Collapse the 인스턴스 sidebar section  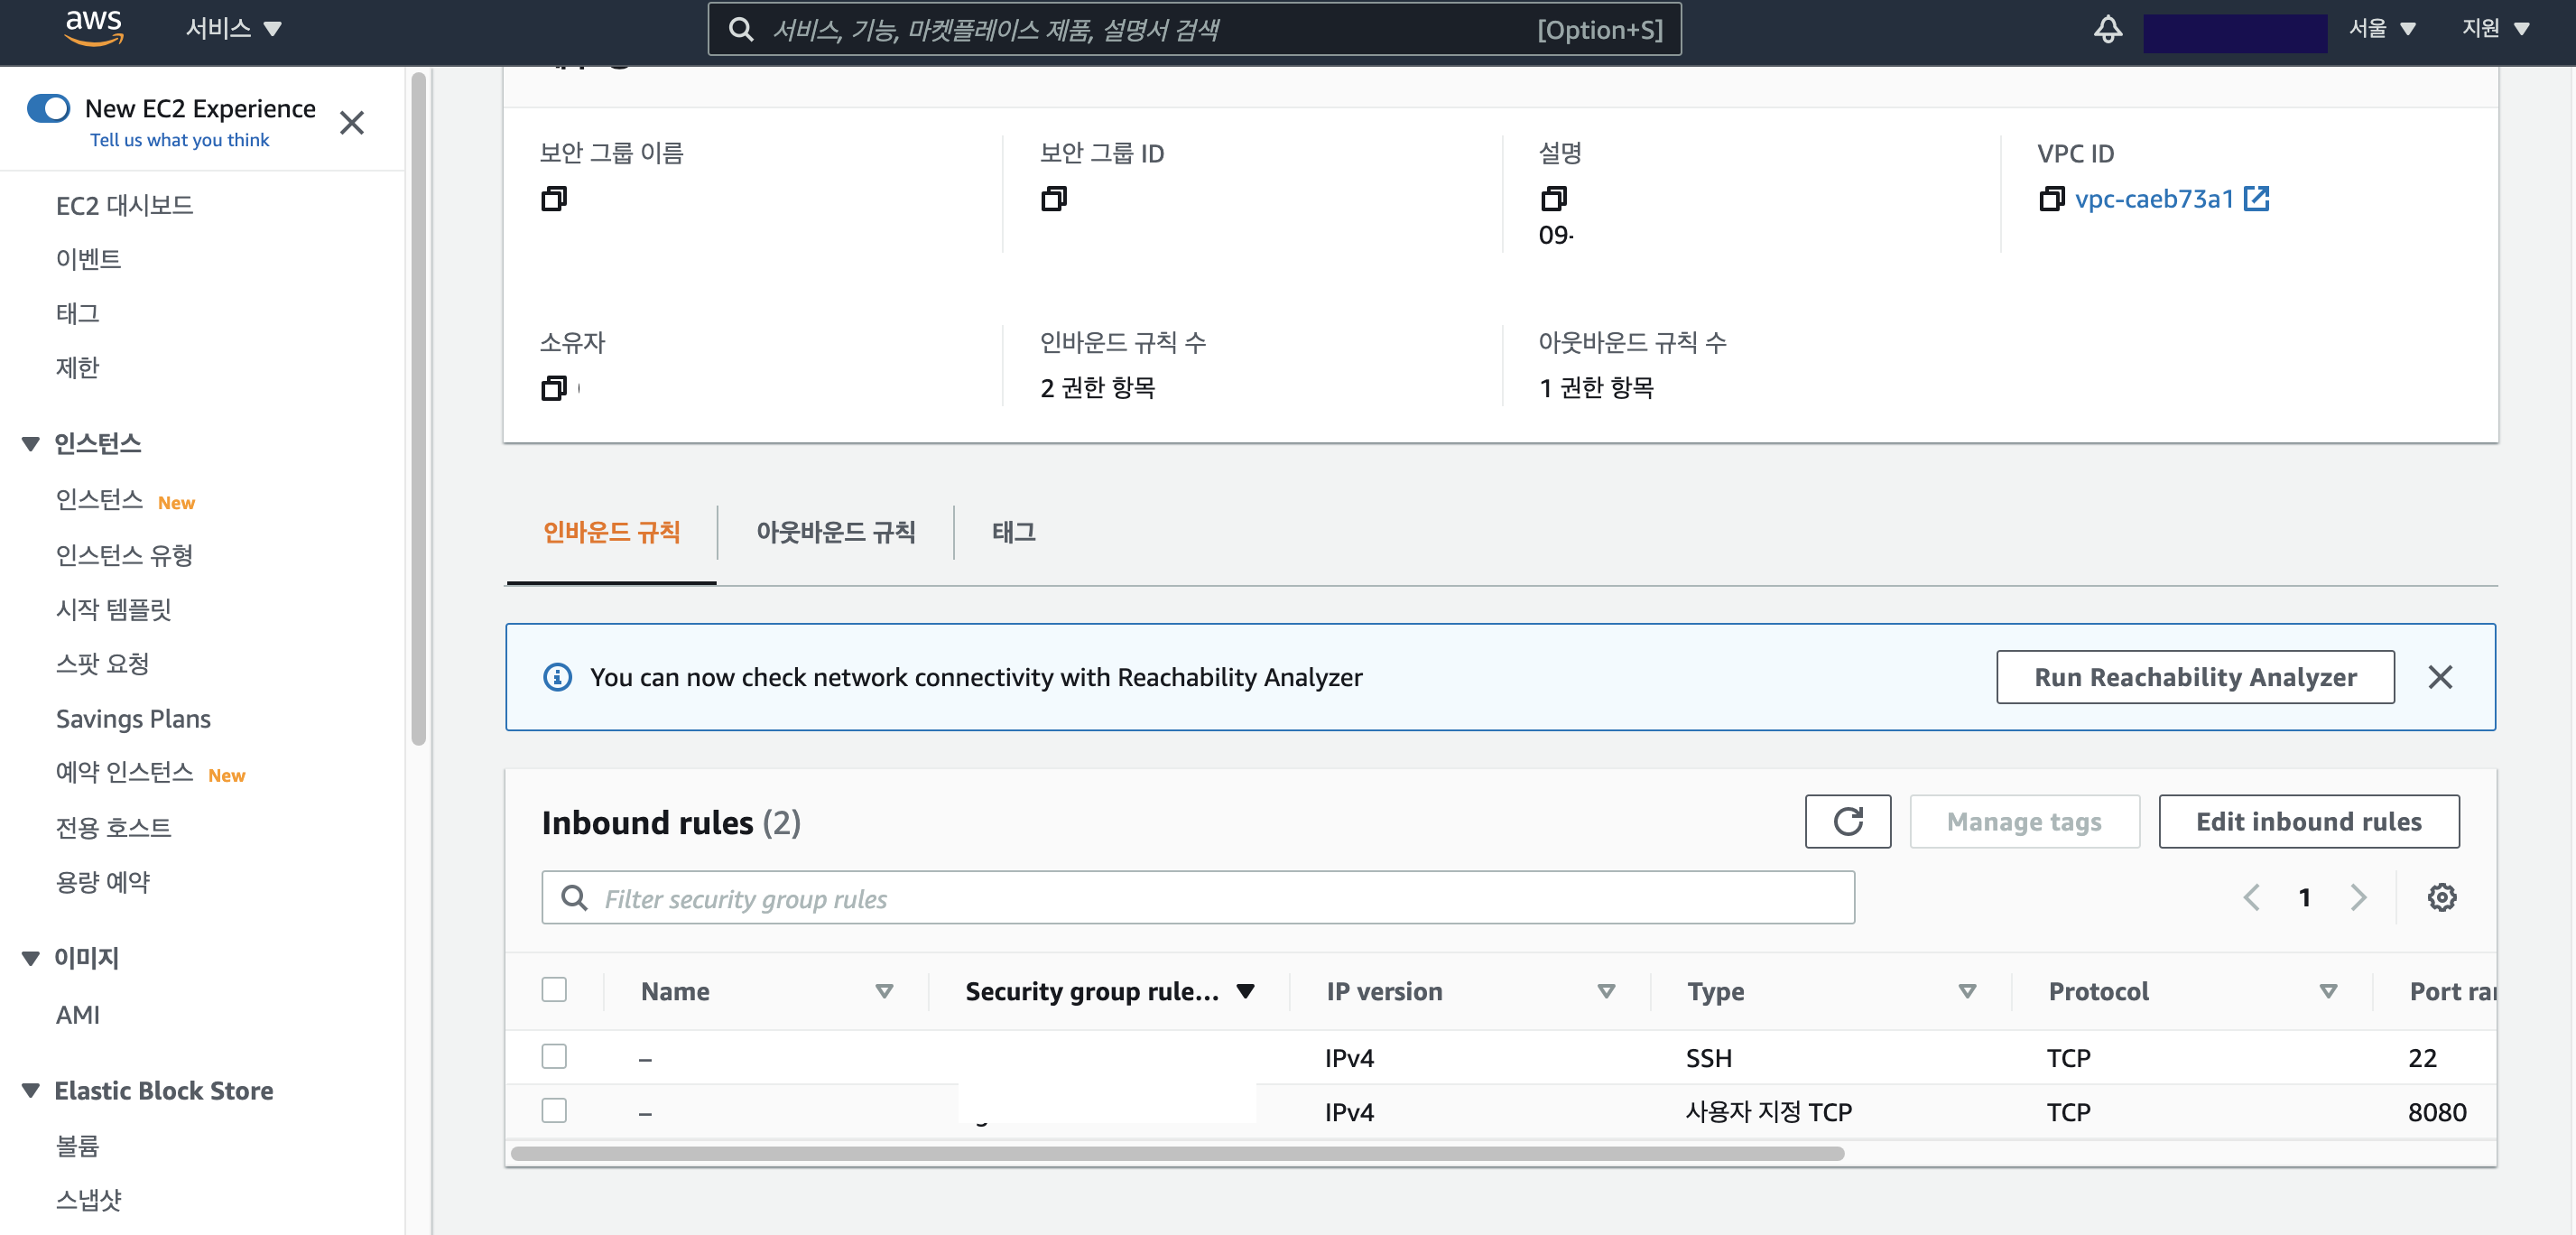coord(31,444)
